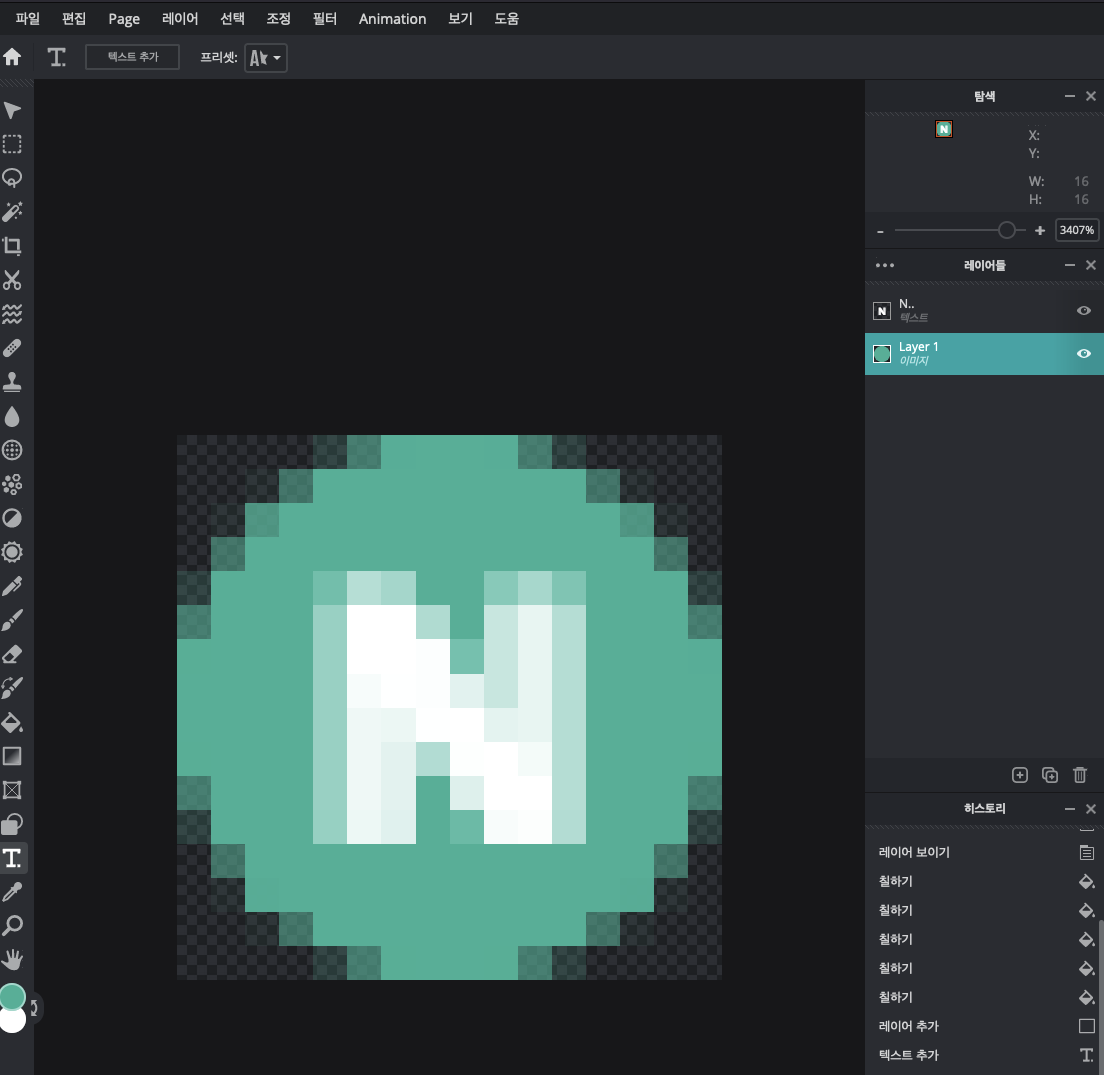1104x1075 pixels.
Task: Select the Text tool in left toolbar
Action: [12, 858]
